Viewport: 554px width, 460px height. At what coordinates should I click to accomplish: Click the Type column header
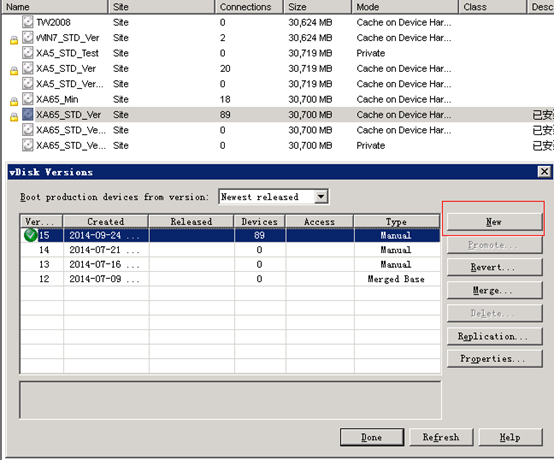396,222
